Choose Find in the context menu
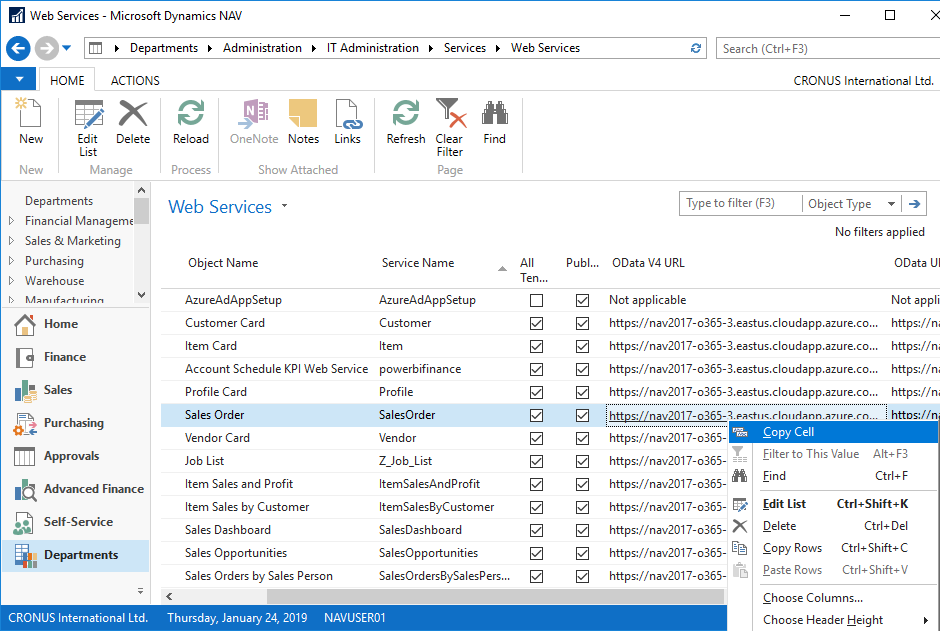Viewport: 940px width, 631px height. pos(833,476)
